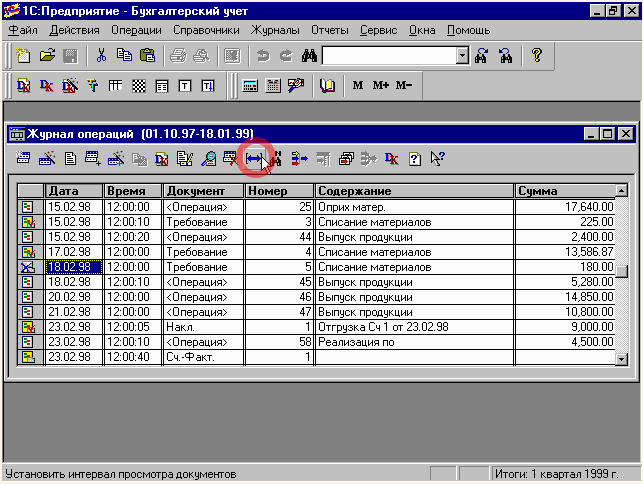Click the search text input field
Screen dimensions: 643x484
[388, 56]
